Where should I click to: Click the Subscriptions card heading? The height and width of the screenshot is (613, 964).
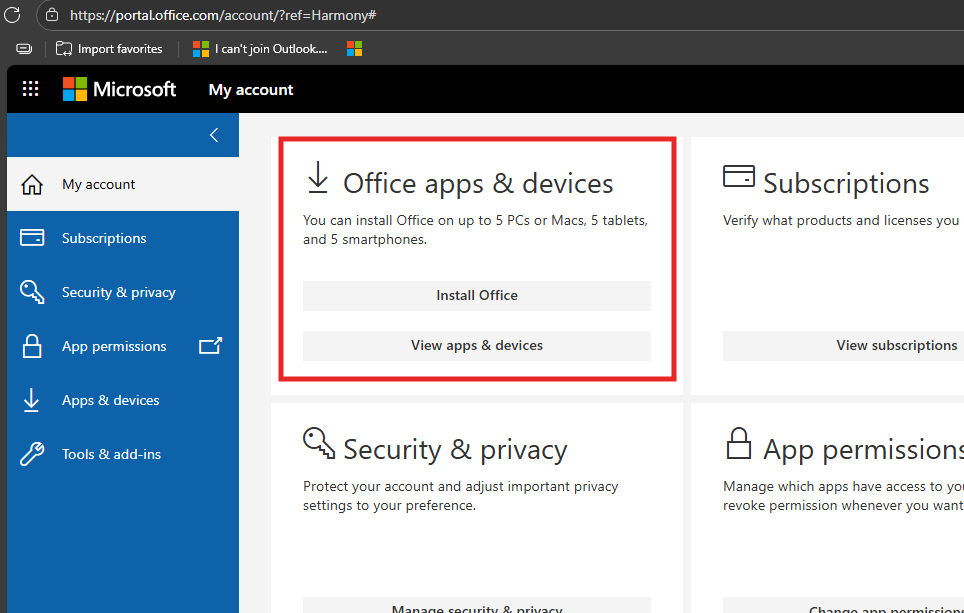point(846,183)
